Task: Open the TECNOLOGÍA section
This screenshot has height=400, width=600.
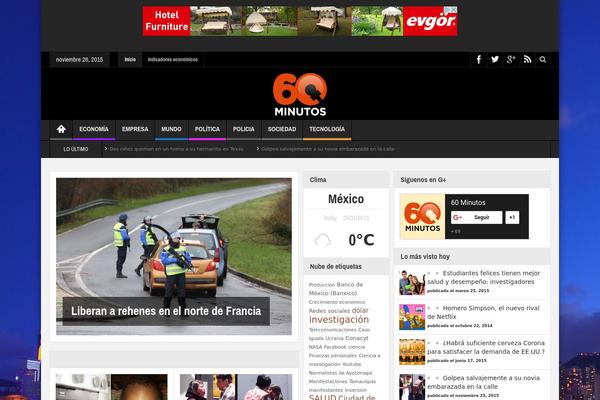Action: [x=327, y=129]
